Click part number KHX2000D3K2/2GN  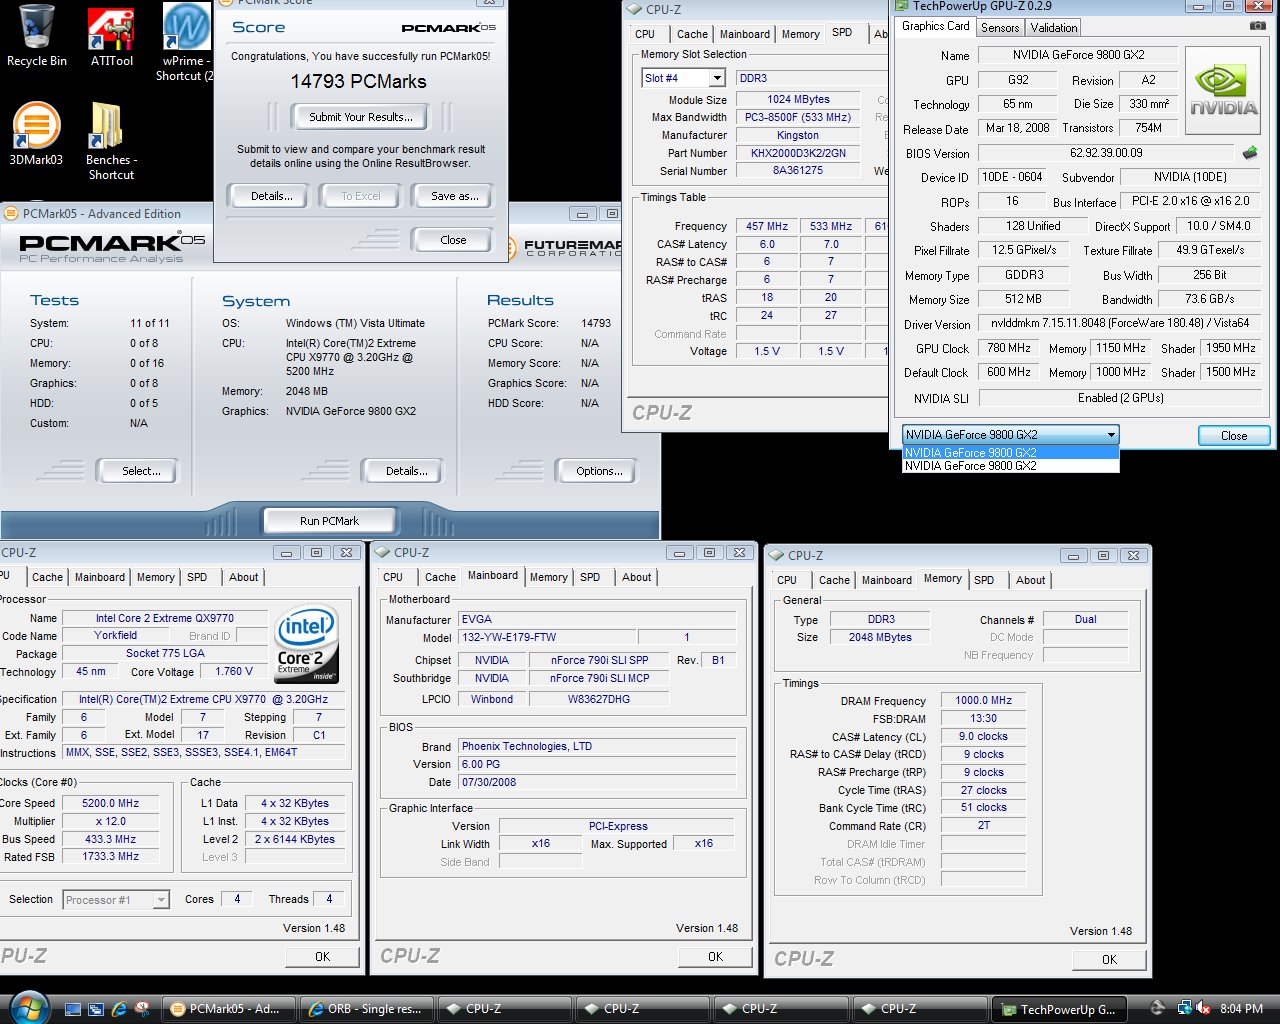[798, 153]
